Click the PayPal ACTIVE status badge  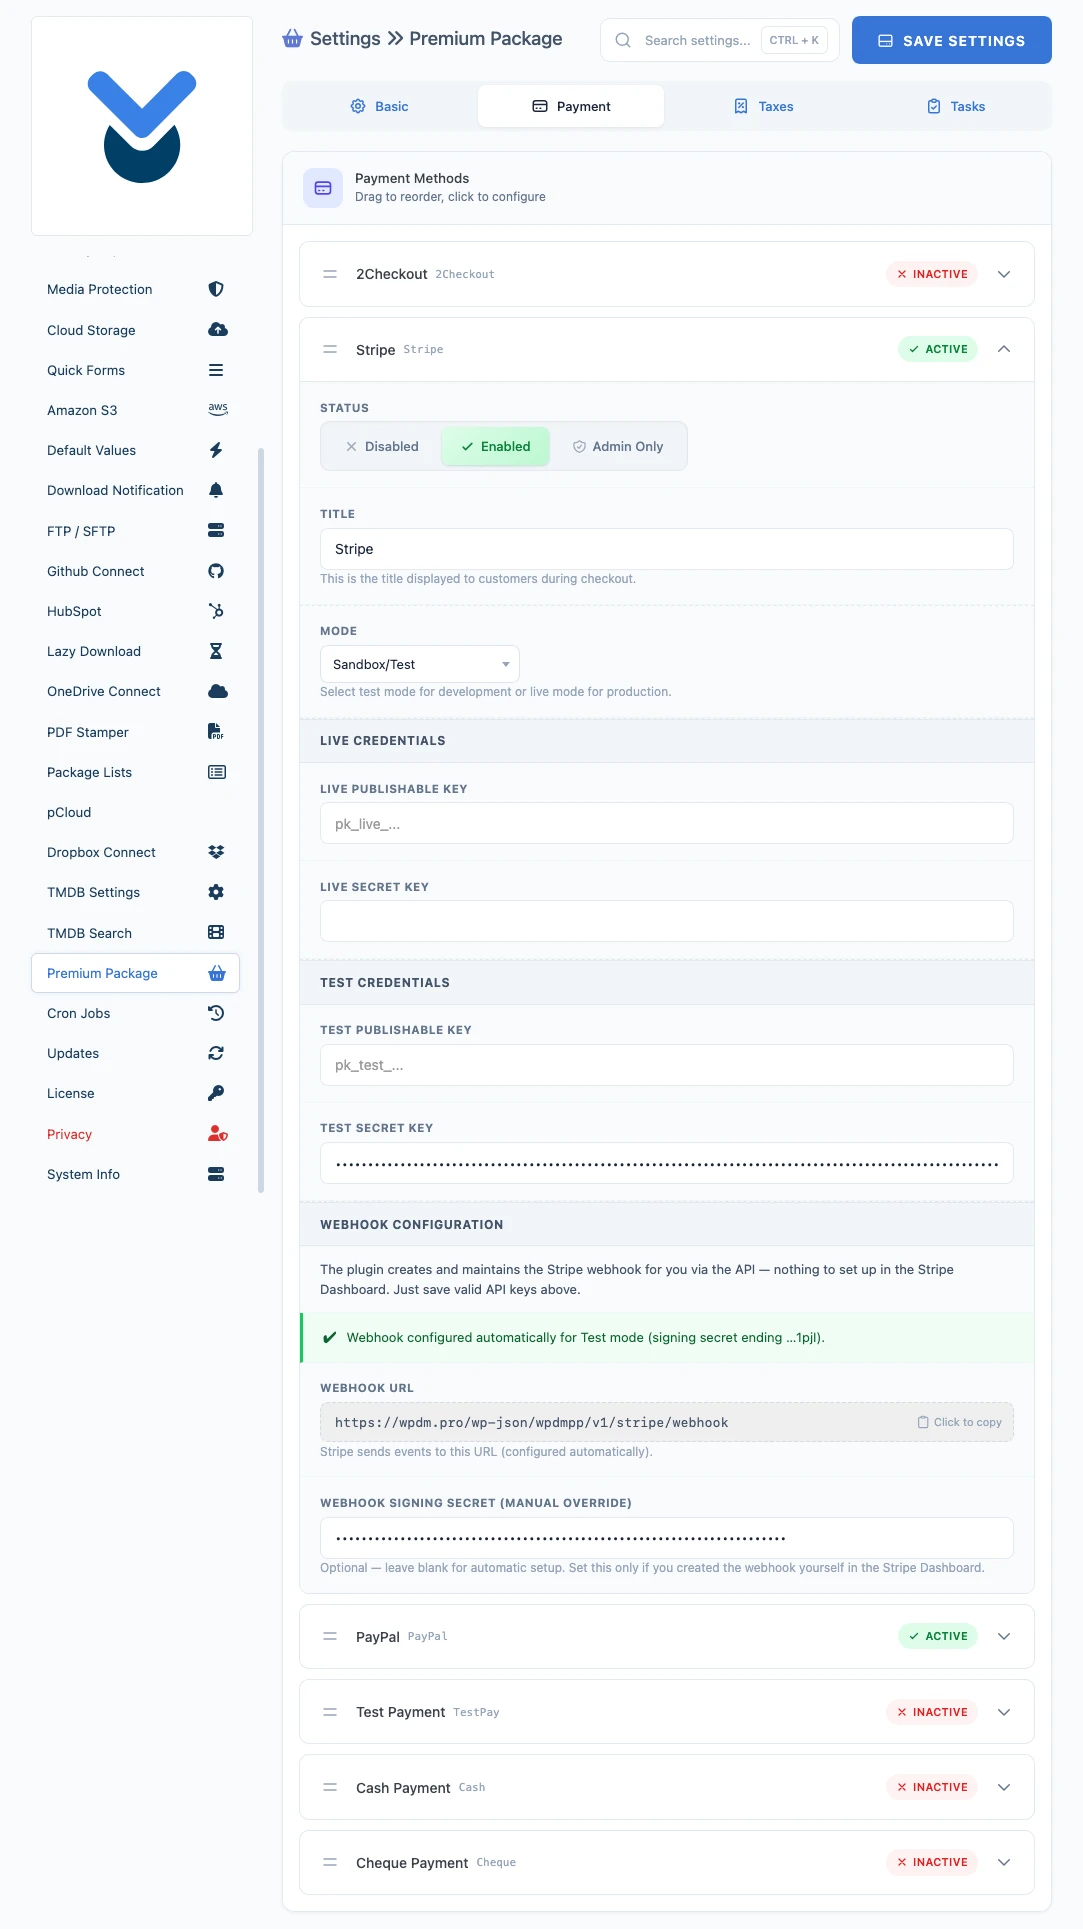(x=938, y=1636)
